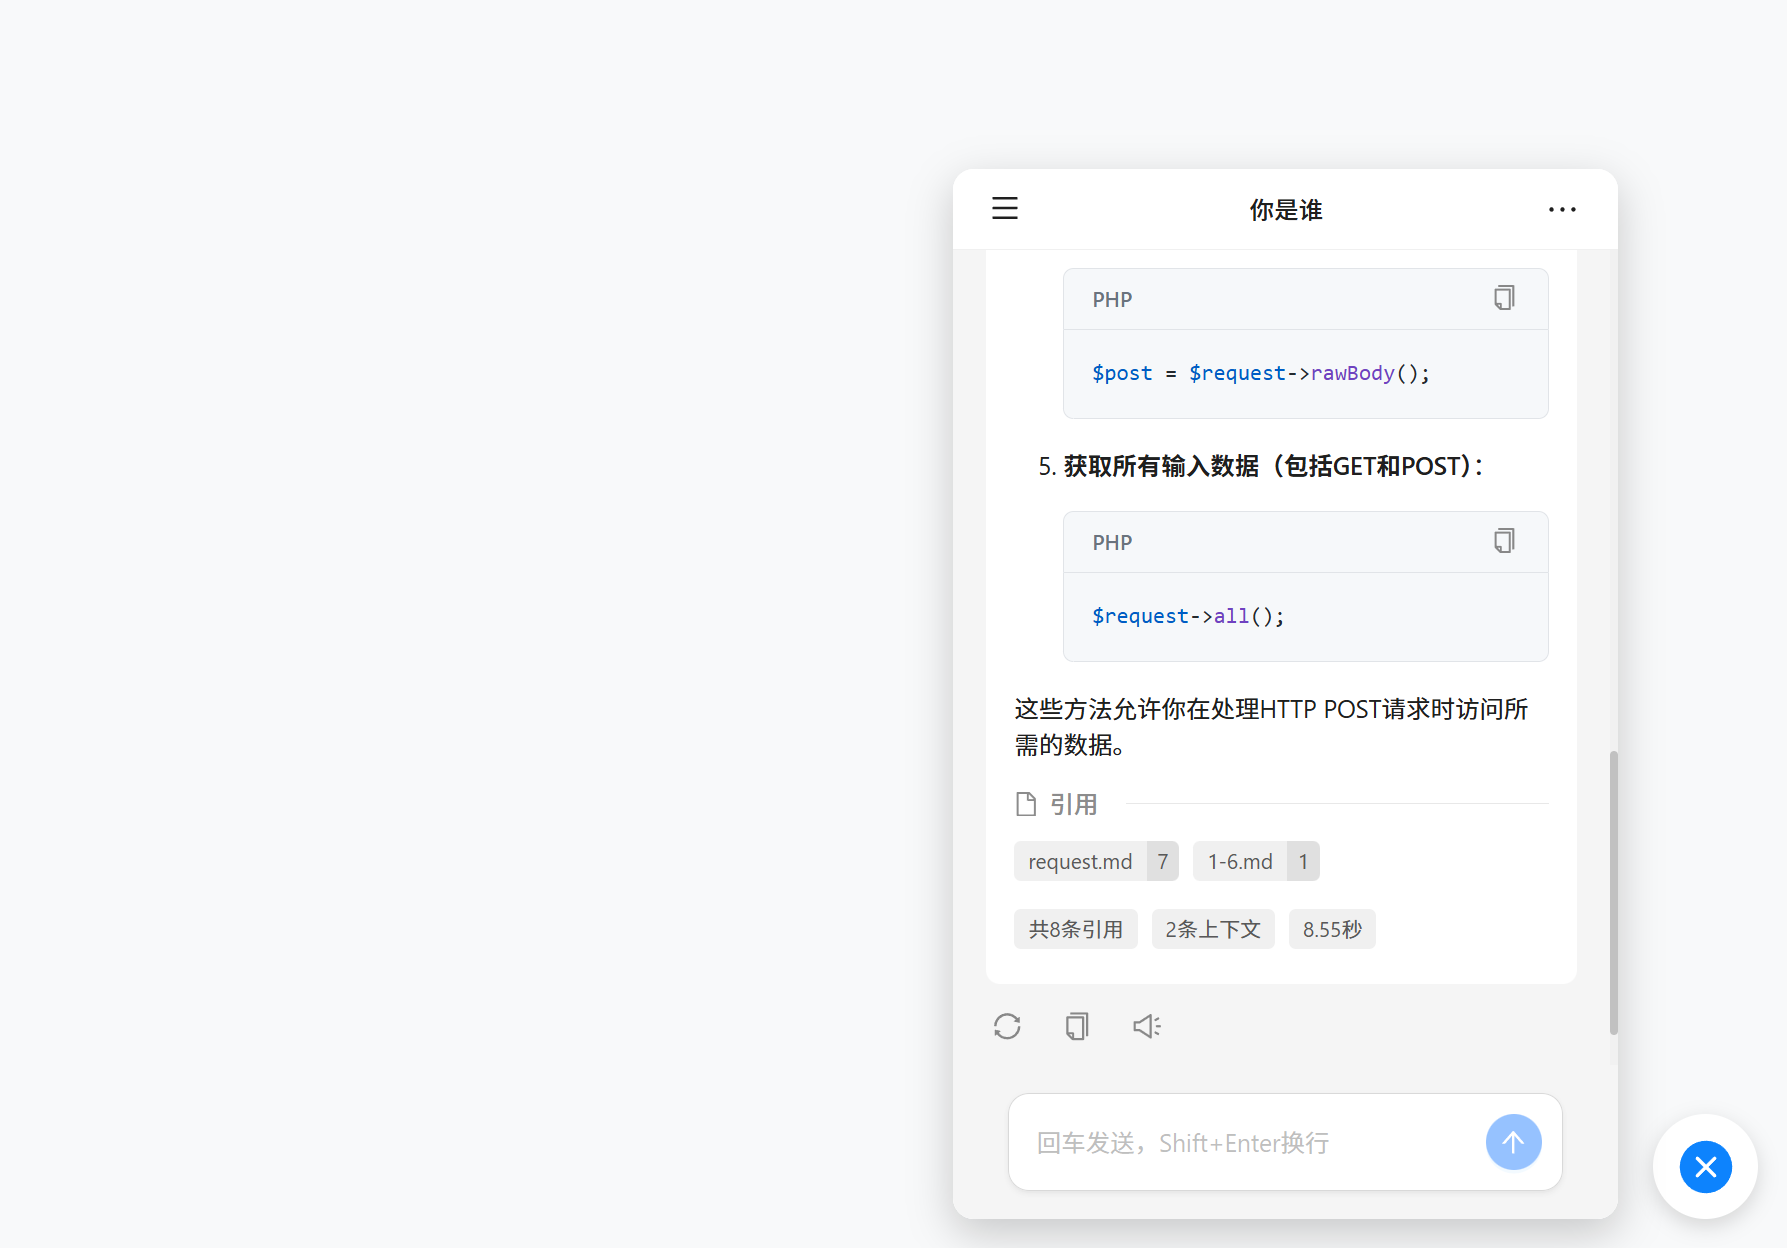Image resolution: width=1787 pixels, height=1248 pixels.
Task: Click the 2条上下文 tag
Action: coord(1213,929)
